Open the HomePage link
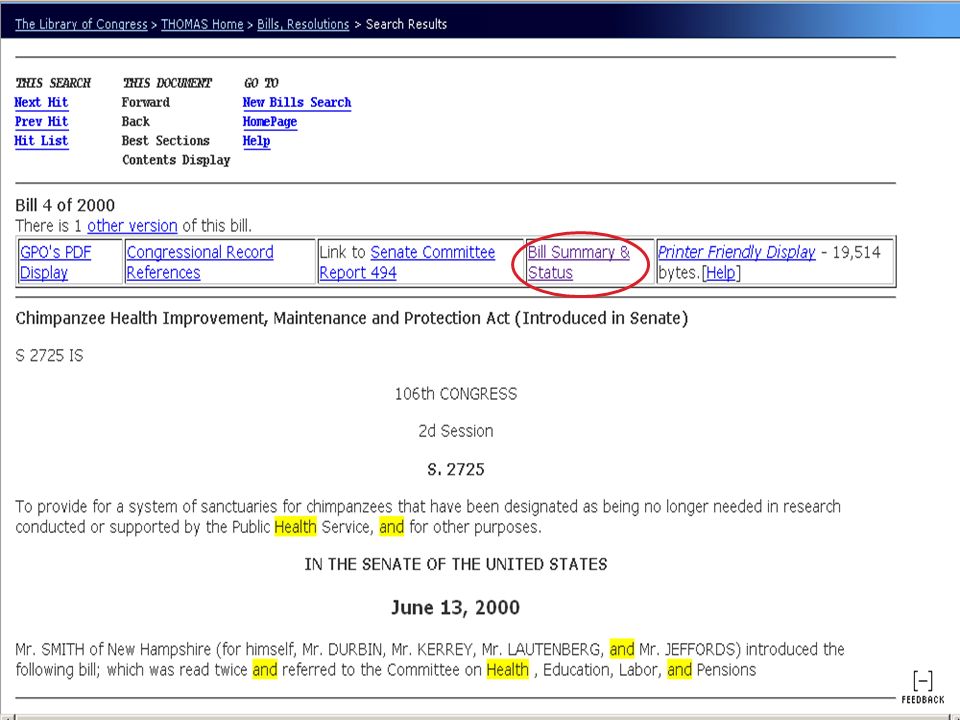Screen dimensions: 960x720 [270, 121]
